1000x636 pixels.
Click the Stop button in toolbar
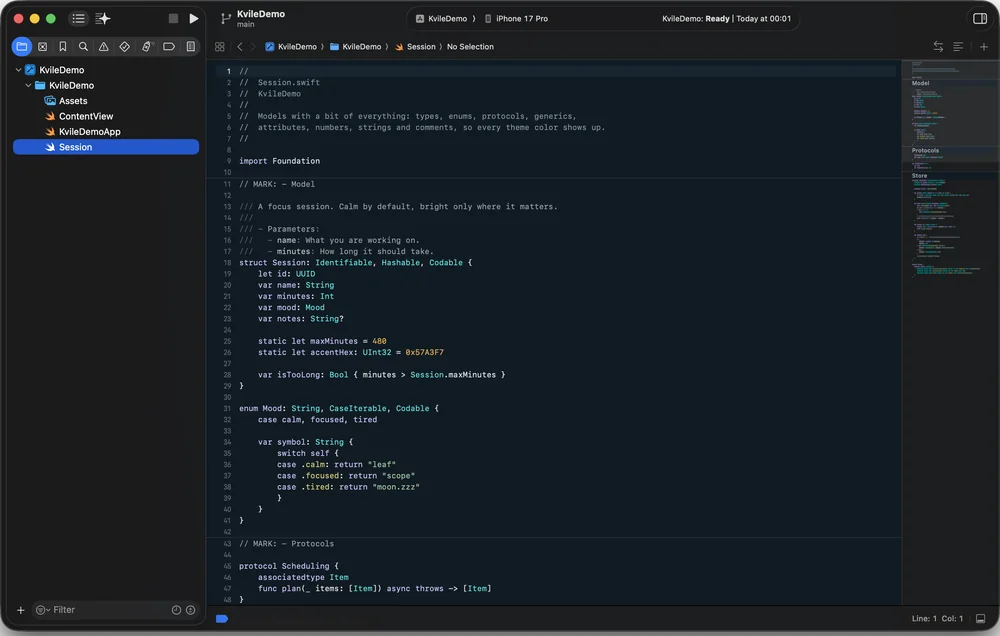coord(173,18)
